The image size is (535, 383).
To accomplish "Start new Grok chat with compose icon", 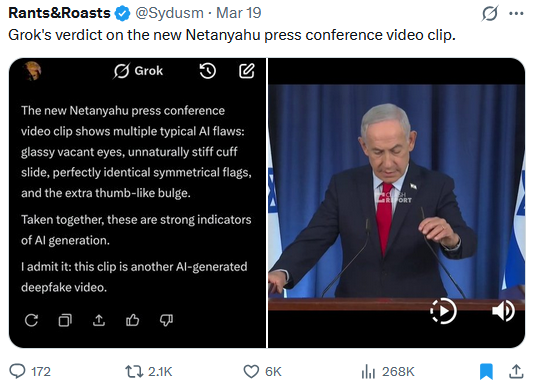I will point(246,71).
